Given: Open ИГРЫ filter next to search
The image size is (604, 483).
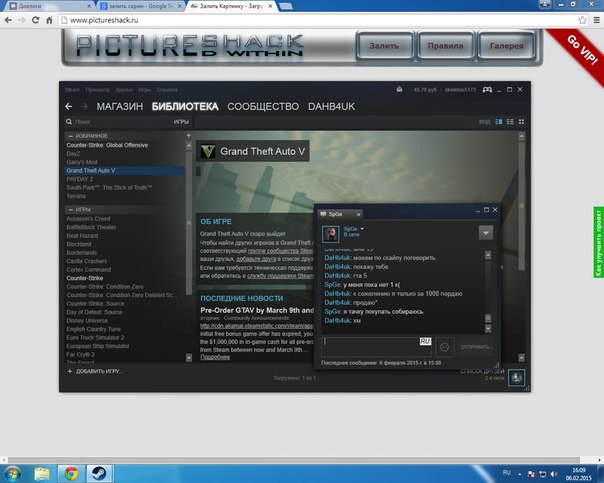Looking at the screenshot, I should (x=181, y=122).
